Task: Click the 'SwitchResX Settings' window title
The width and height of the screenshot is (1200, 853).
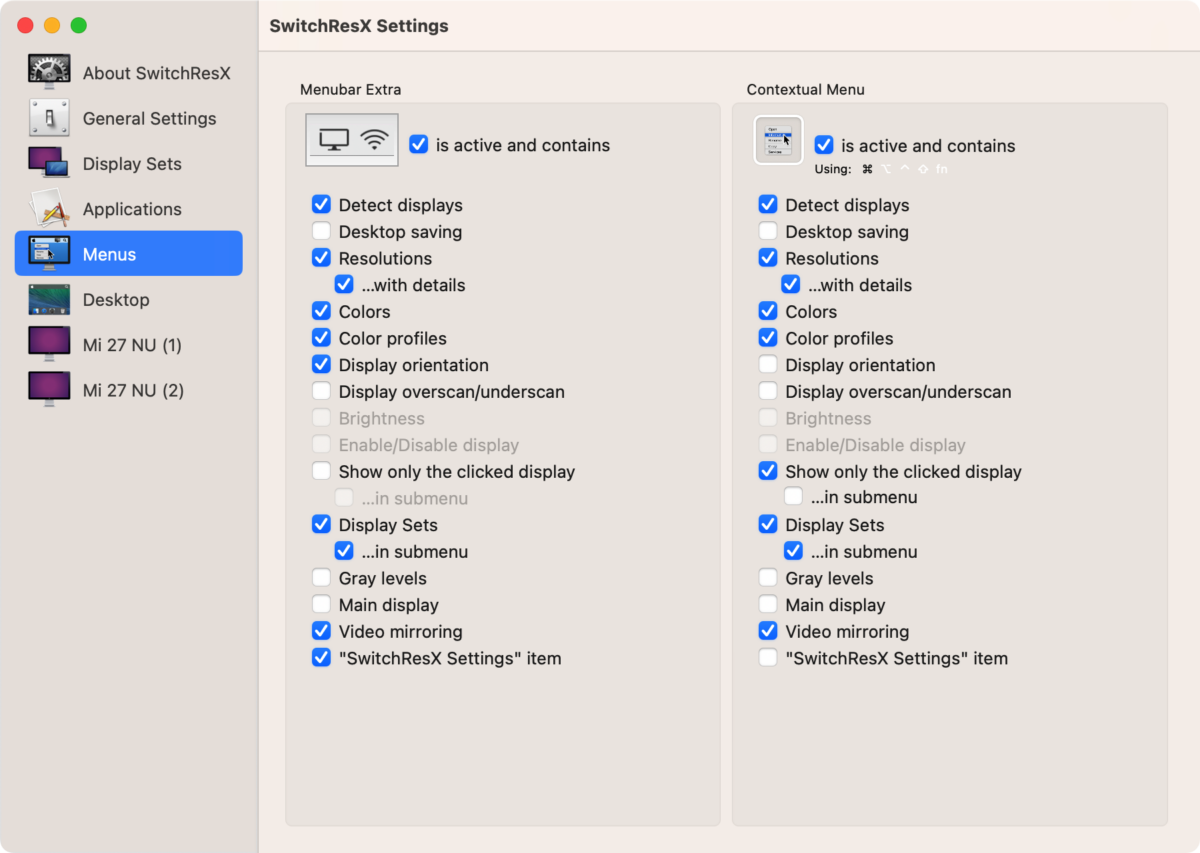Action: click(x=359, y=26)
